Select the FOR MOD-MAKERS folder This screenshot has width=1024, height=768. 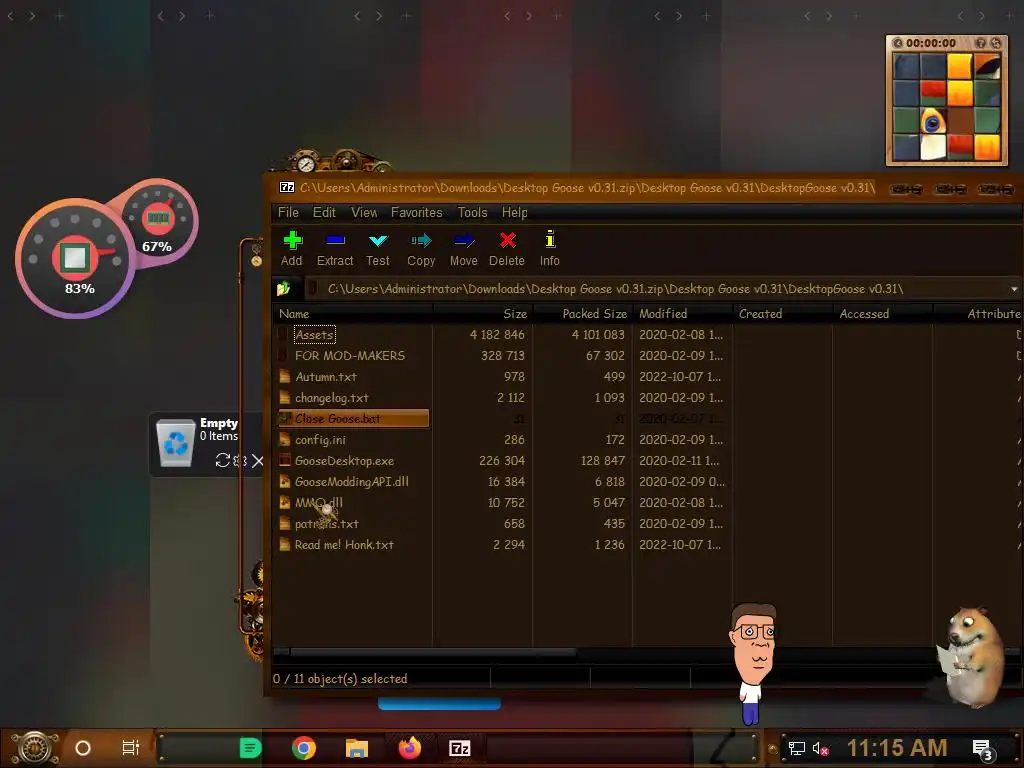(349, 356)
